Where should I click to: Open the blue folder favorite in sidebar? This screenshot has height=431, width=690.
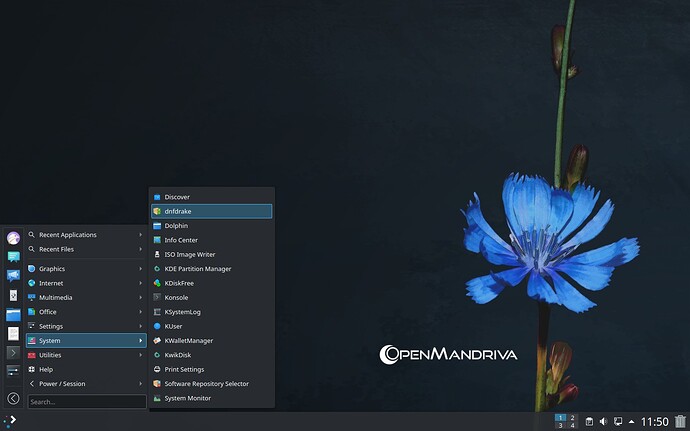click(13, 314)
